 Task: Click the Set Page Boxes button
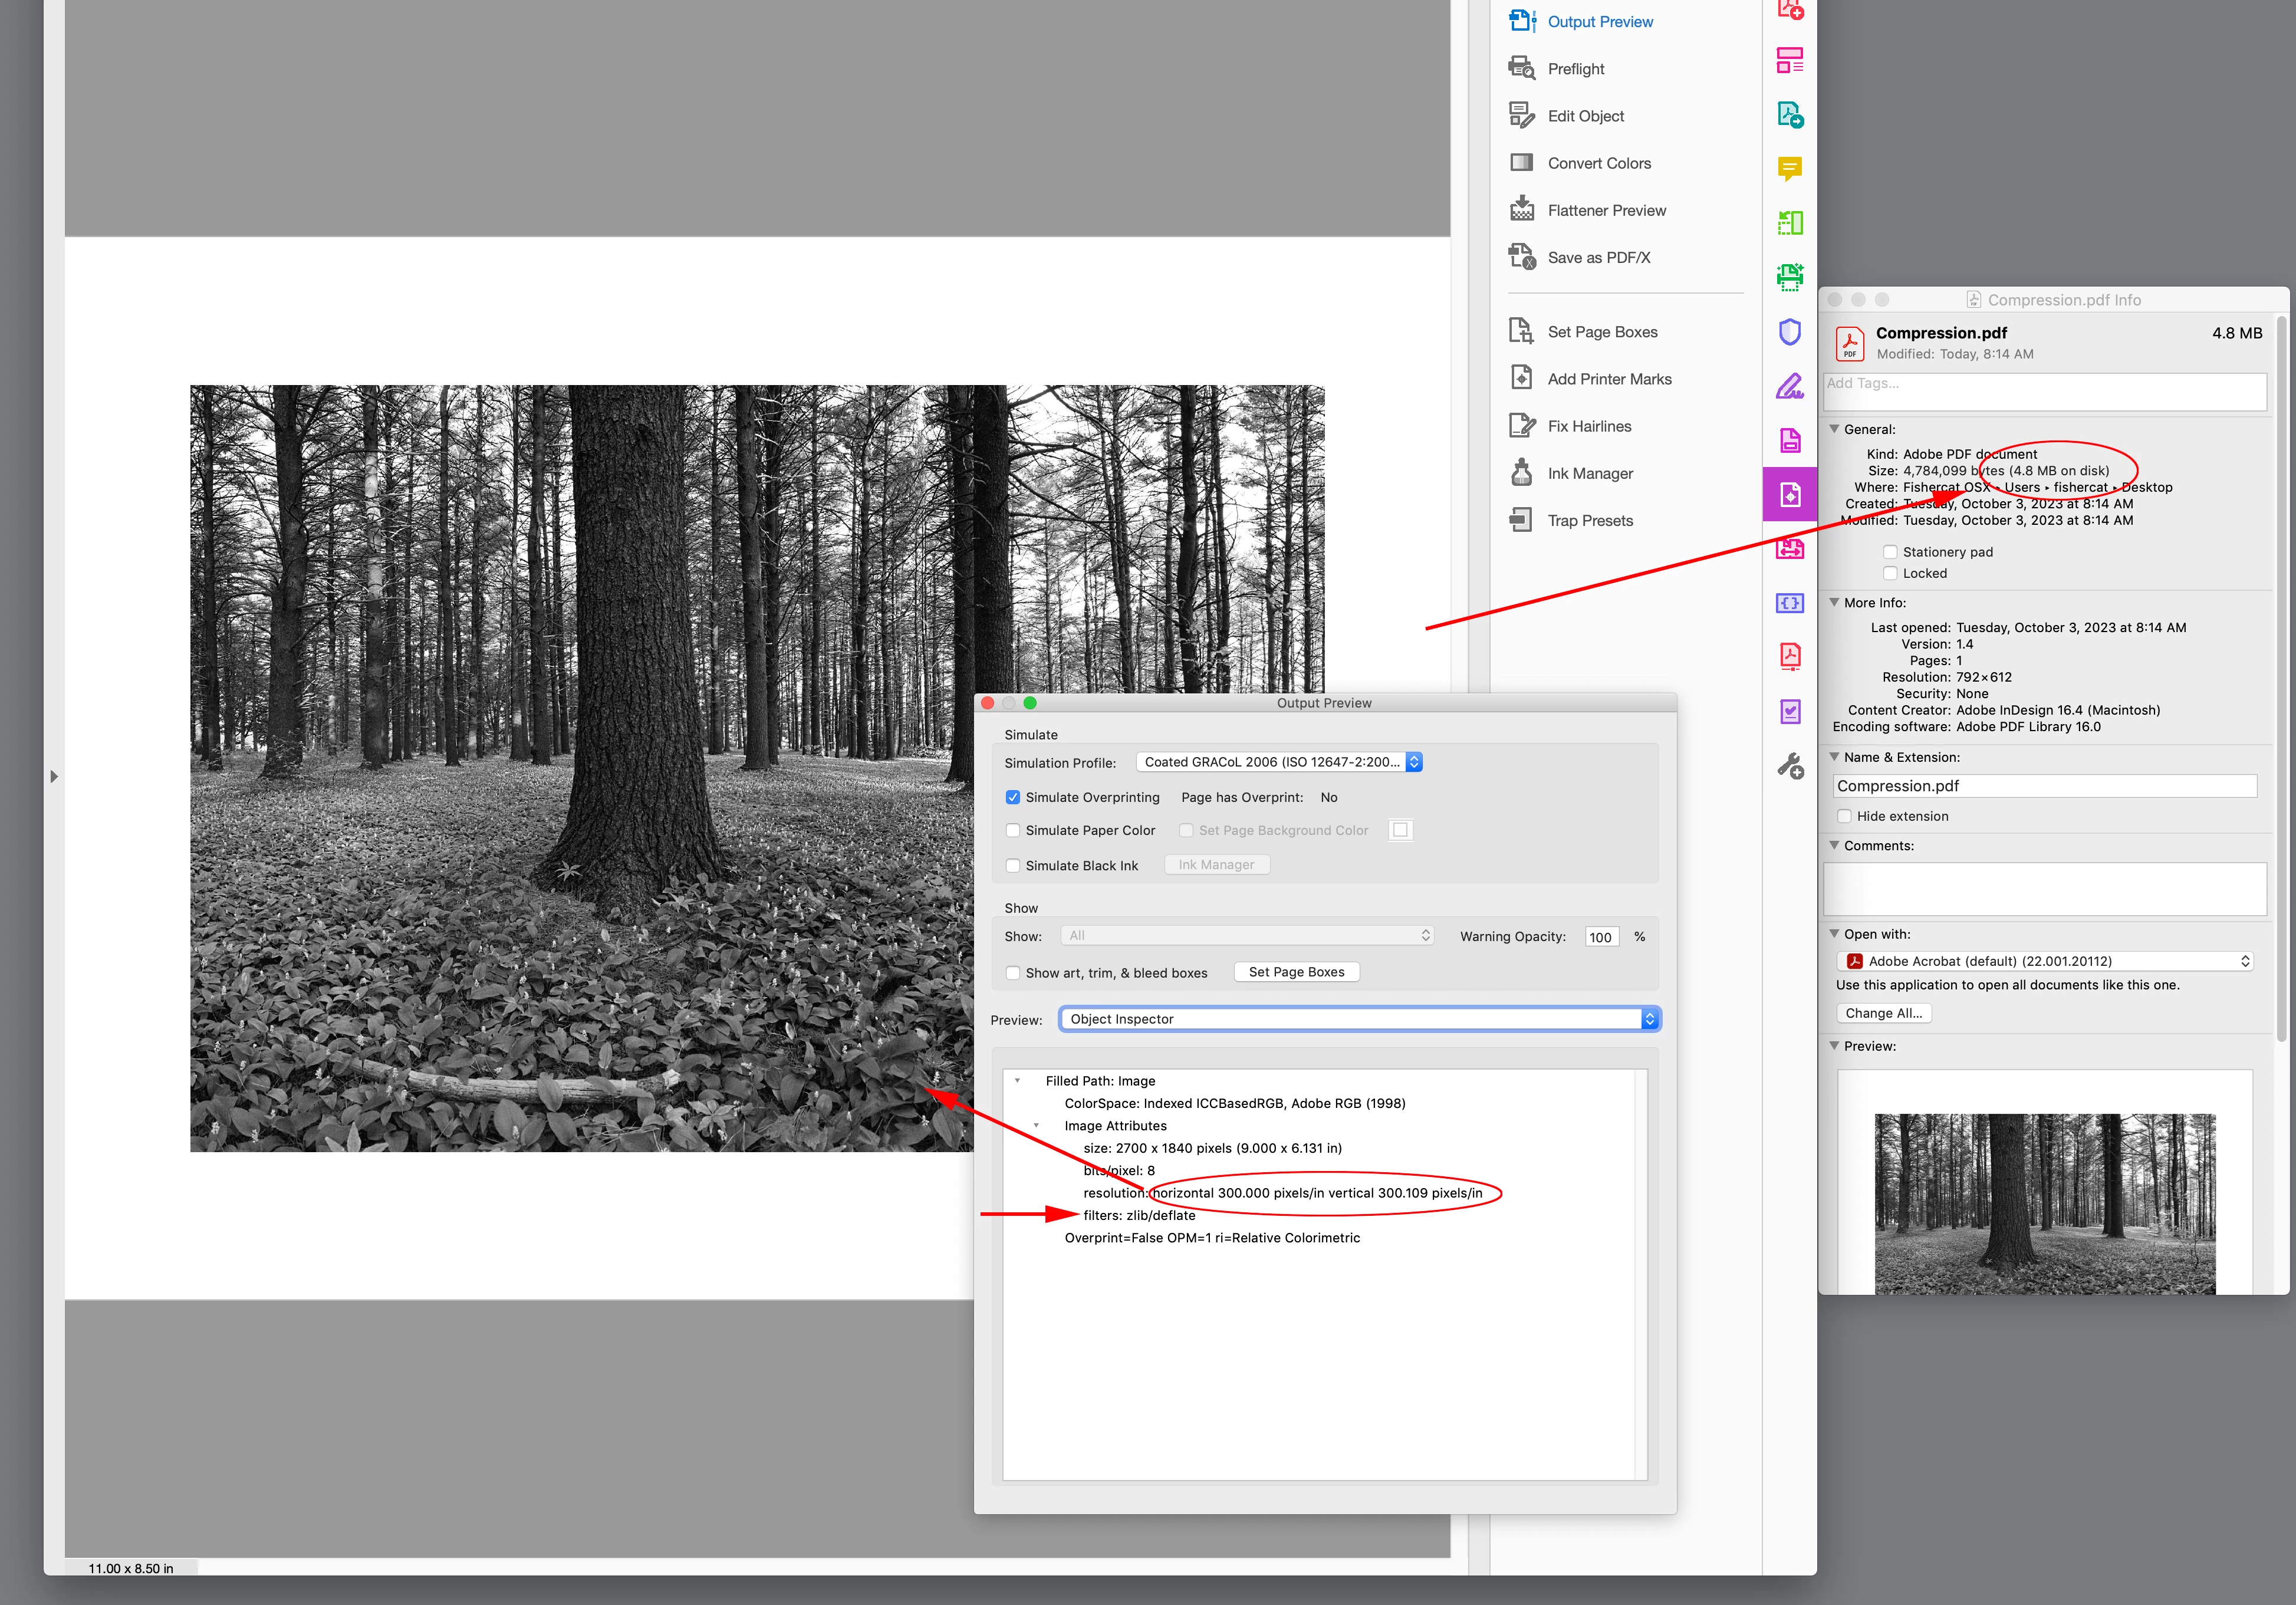[1296, 972]
